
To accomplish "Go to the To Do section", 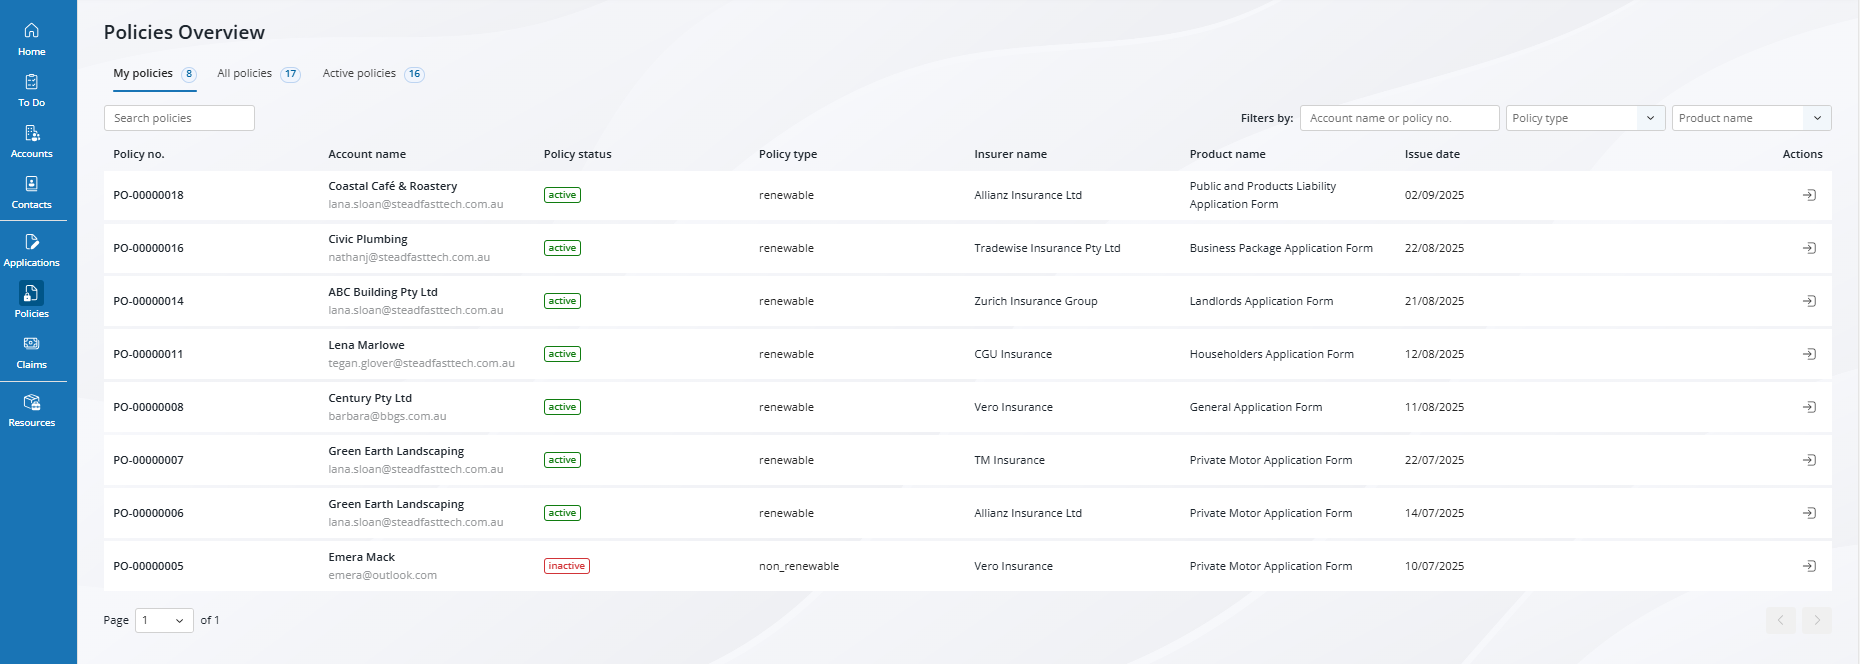I will (32, 89).
